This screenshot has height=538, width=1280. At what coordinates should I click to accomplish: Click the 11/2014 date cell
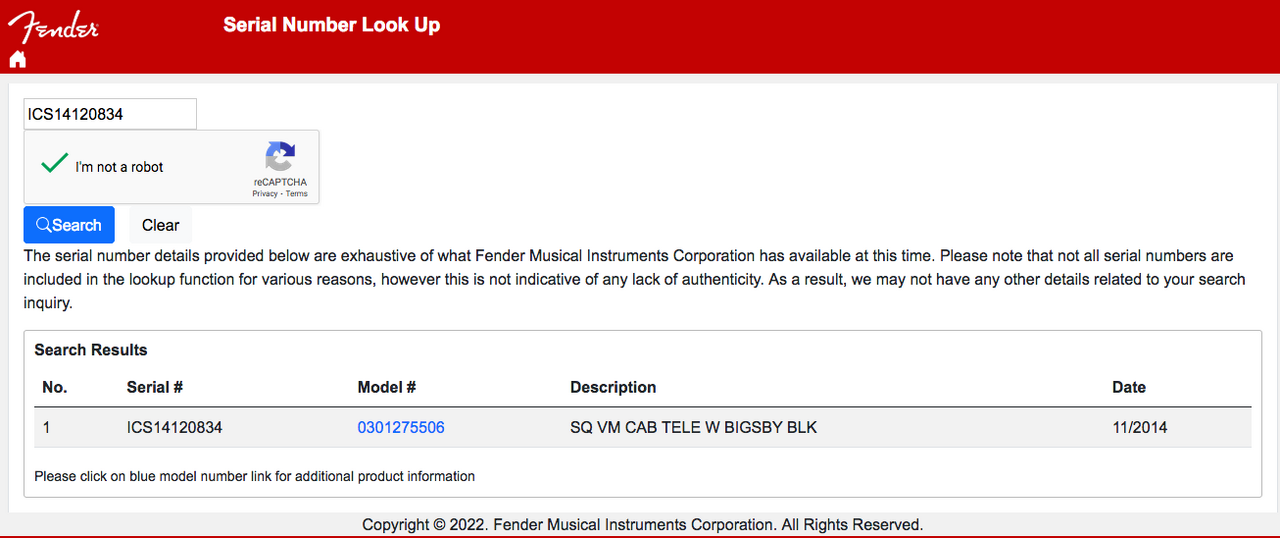point(1139,428)
